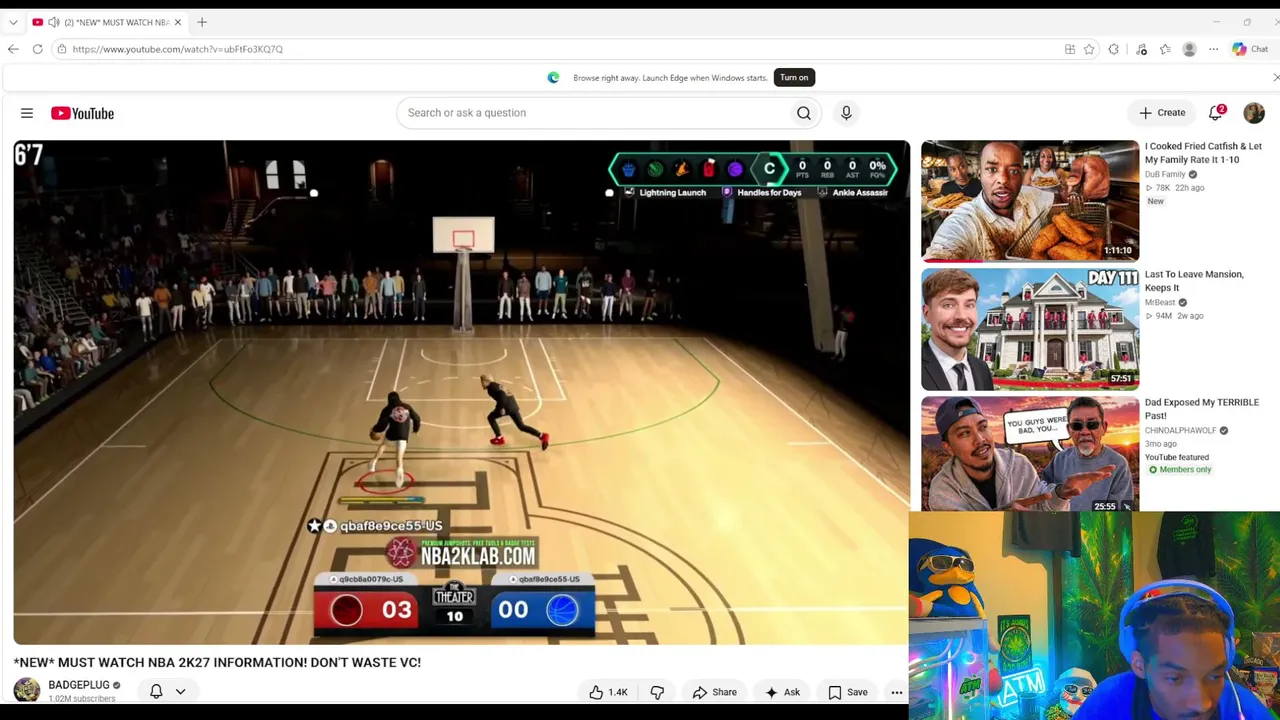Select the NBA 2K27 video browser tab

107,22
